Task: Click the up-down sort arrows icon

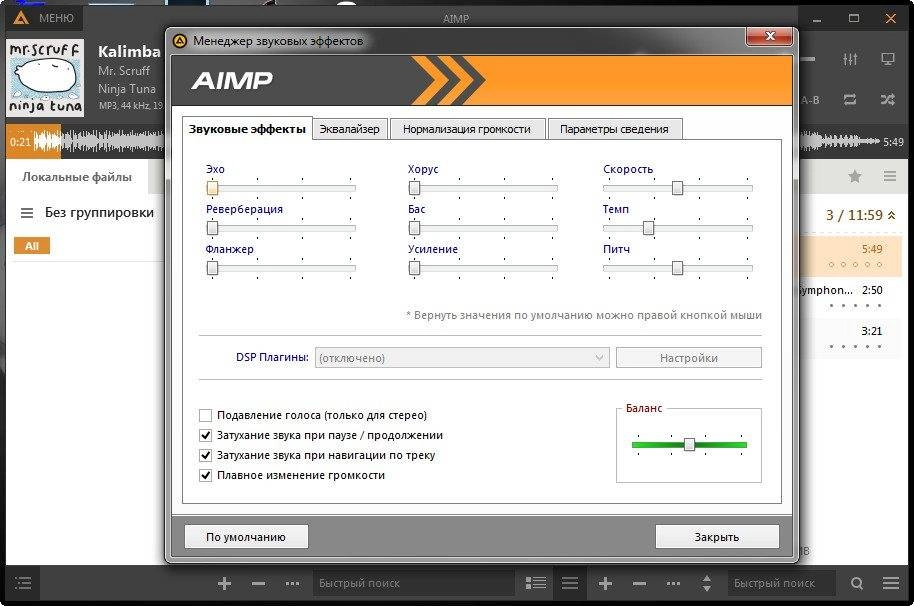Action: coord(706,583)
